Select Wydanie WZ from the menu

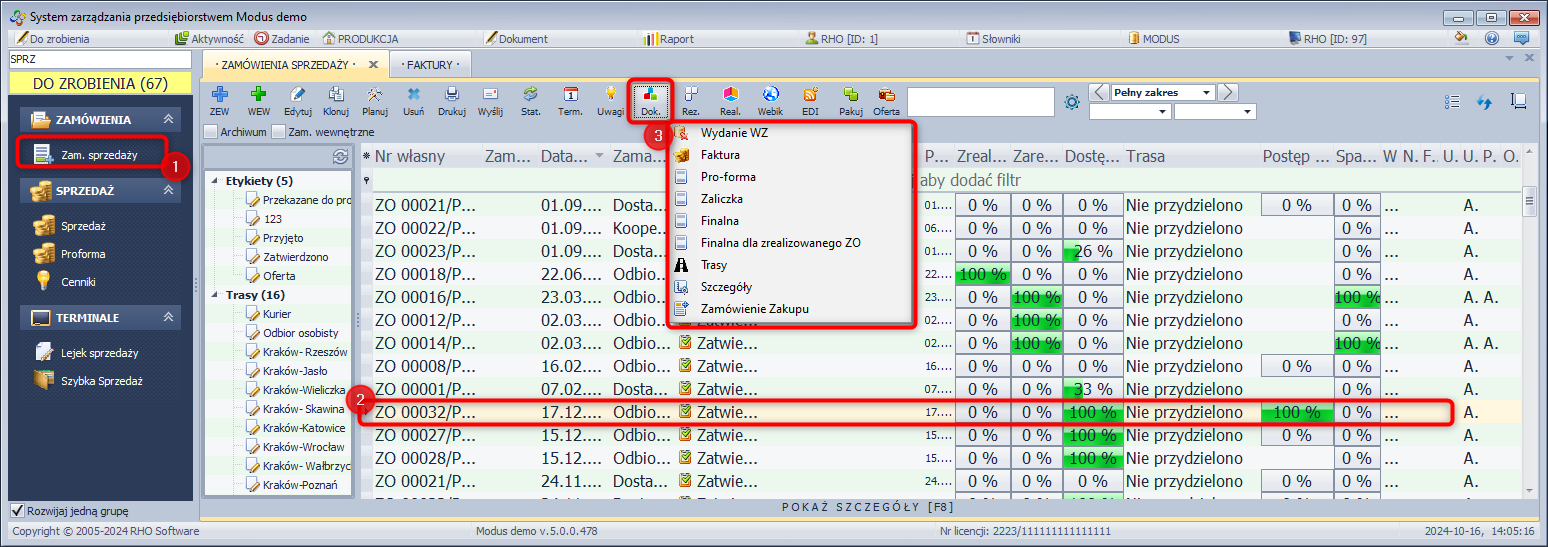[734, 133]
